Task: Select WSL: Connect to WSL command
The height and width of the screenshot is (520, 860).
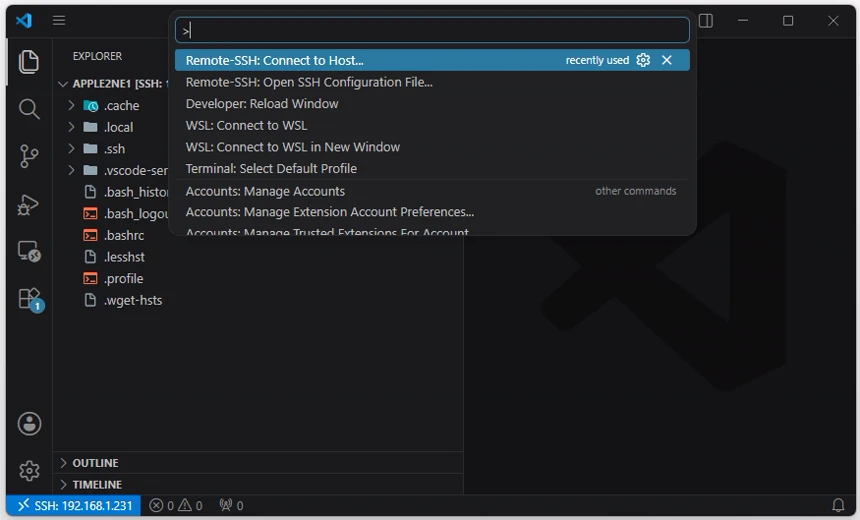Action: [432, 125]
